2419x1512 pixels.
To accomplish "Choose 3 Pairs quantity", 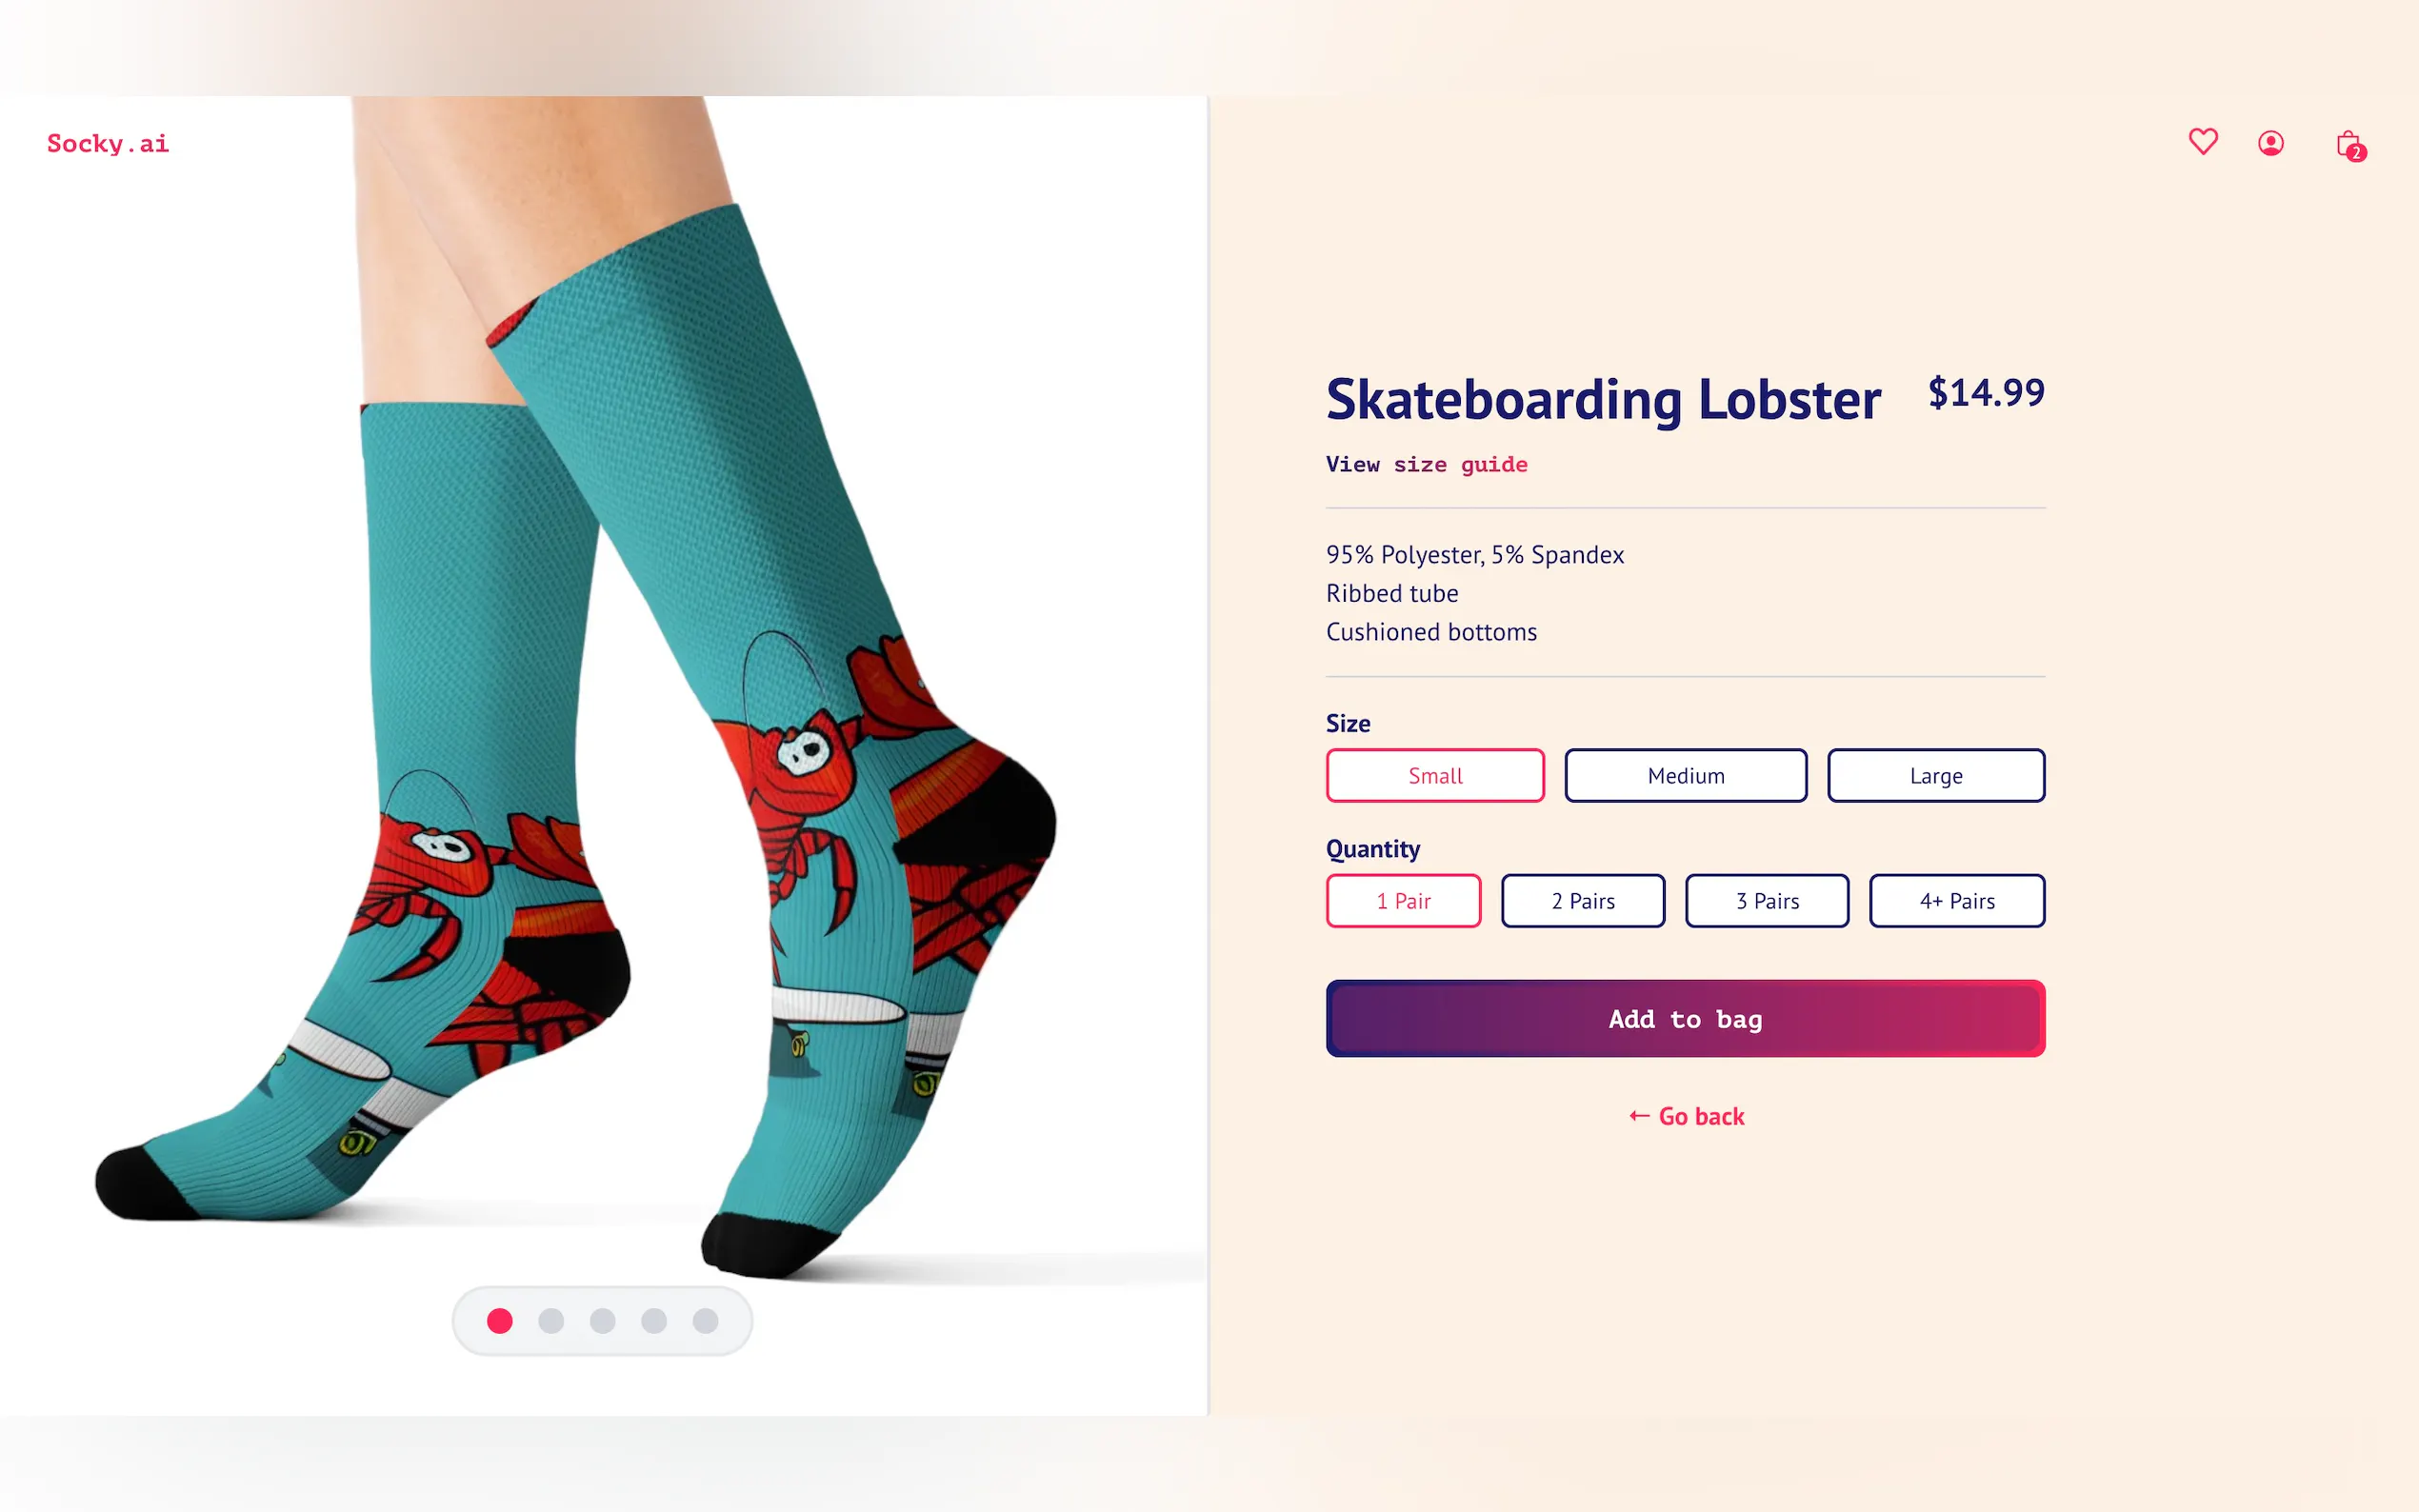I will [x=1767, y=901].
